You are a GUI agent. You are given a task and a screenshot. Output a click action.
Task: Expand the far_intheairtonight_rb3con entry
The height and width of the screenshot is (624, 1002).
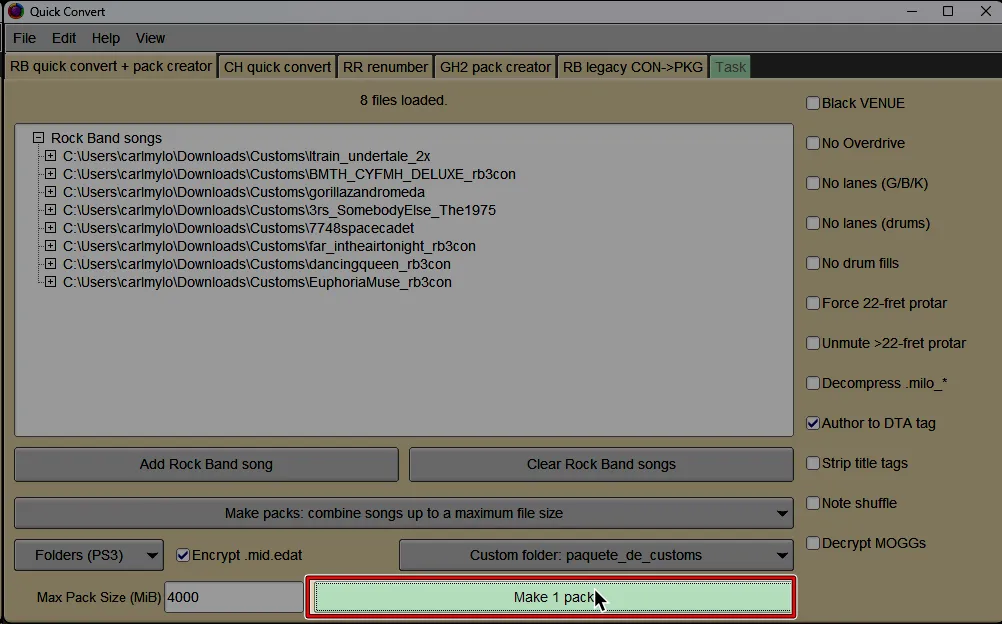50,246
